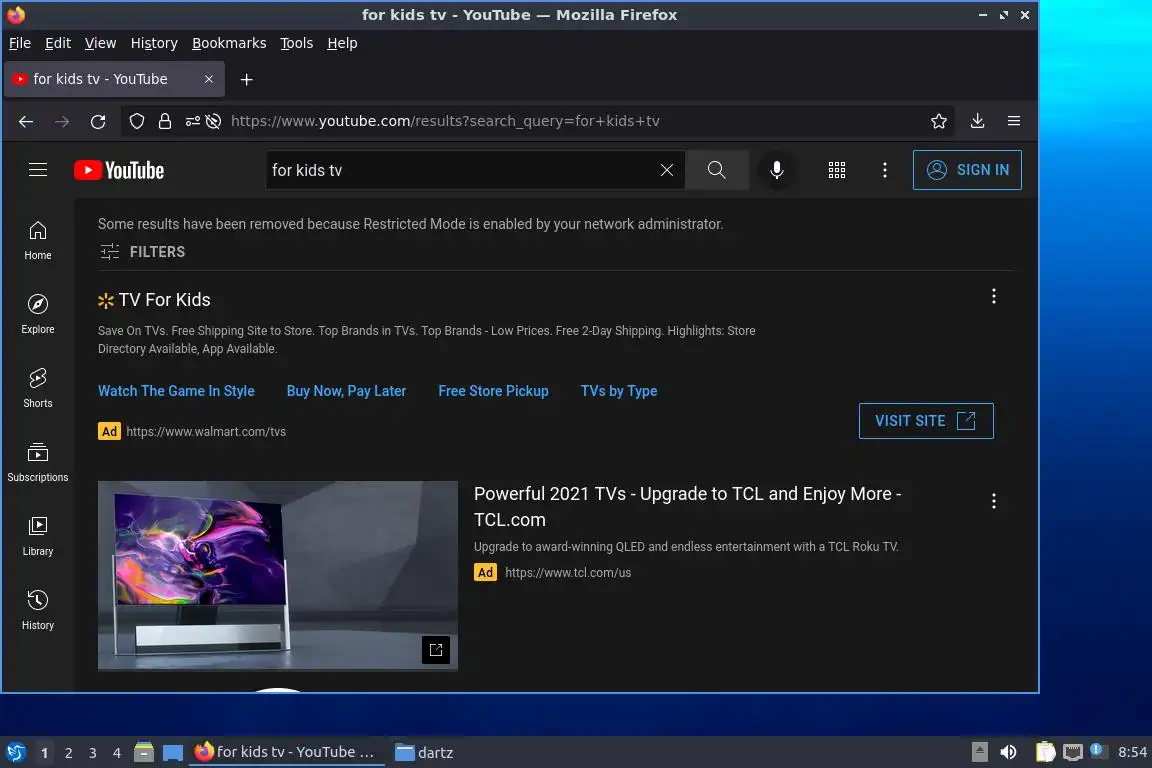Open the taskbar start menu icon

[15, 752]
